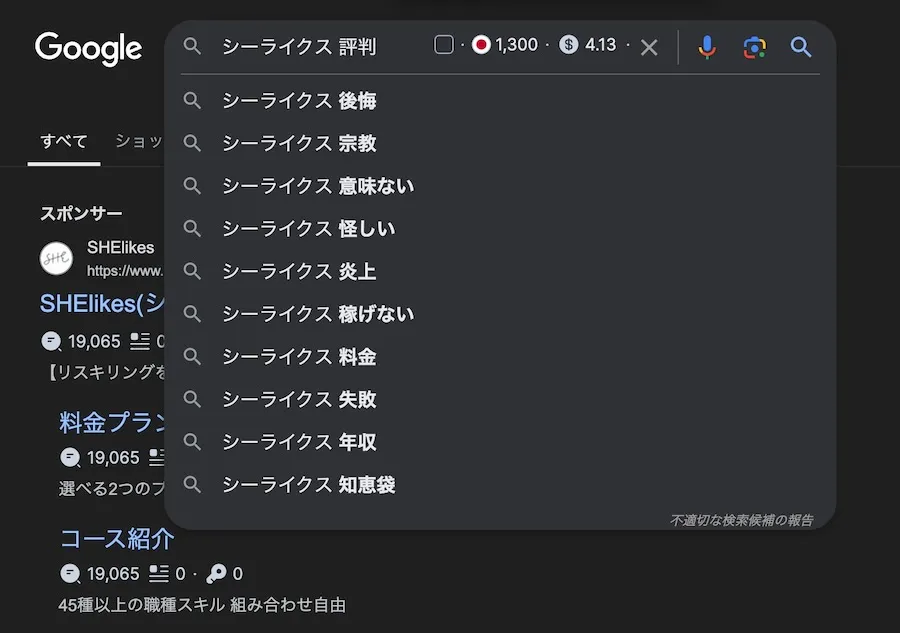The width and height of the screenshot is (900, 633).
Task: Choose suggestion シーライクス 料金
Action: tap(500, 357)
